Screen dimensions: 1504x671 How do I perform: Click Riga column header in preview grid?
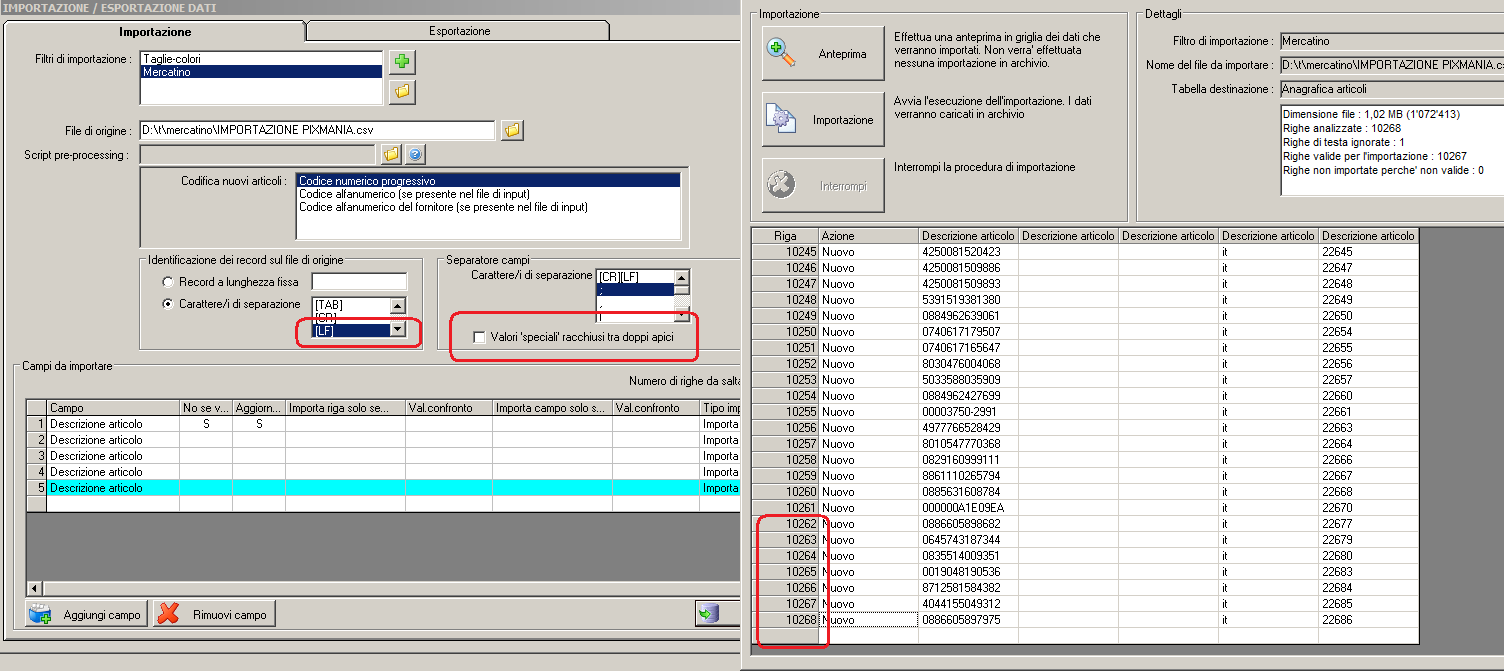click(x=785, y=236)
